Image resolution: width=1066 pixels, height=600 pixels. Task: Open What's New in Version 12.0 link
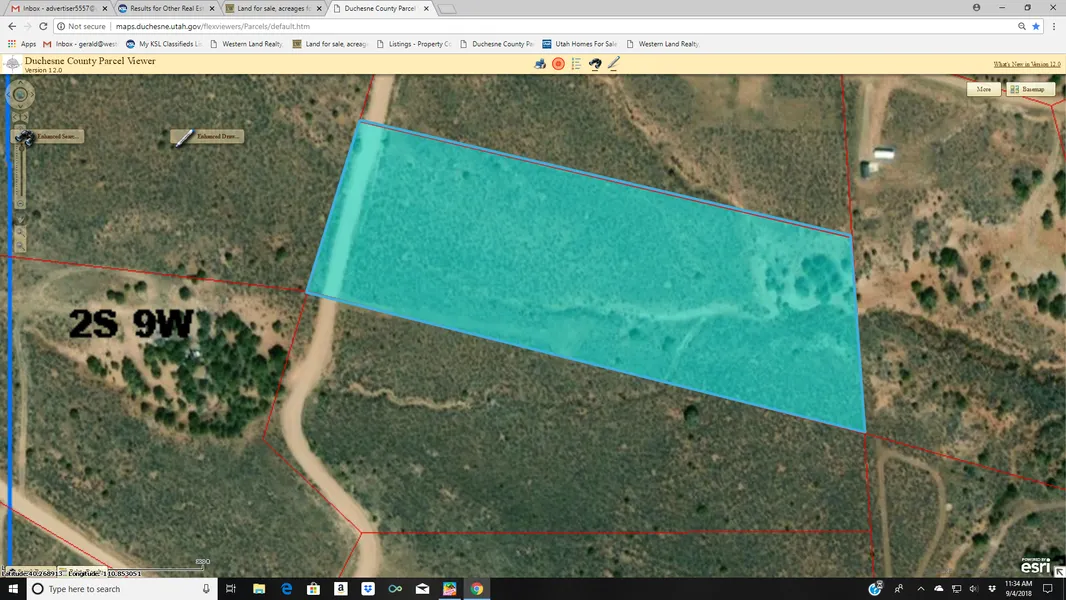pyautogui.click(x=1026, y=64)
